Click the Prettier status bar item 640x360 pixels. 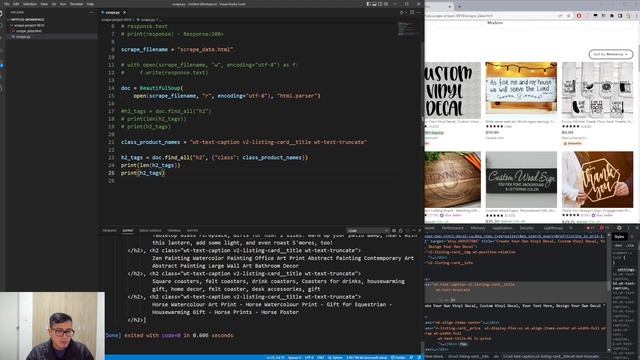(x=398, y=358)
